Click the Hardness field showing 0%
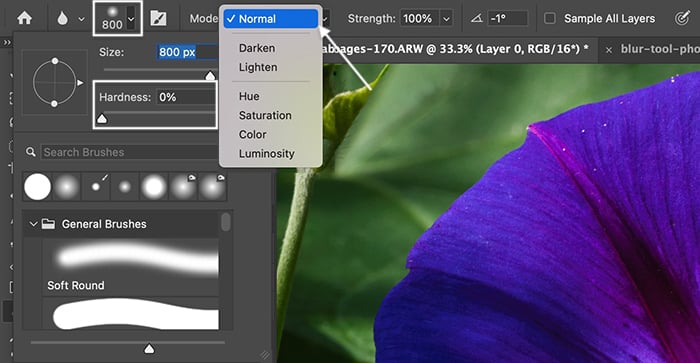The height and width of the screenshot is (363, 700). pos(185,97)
